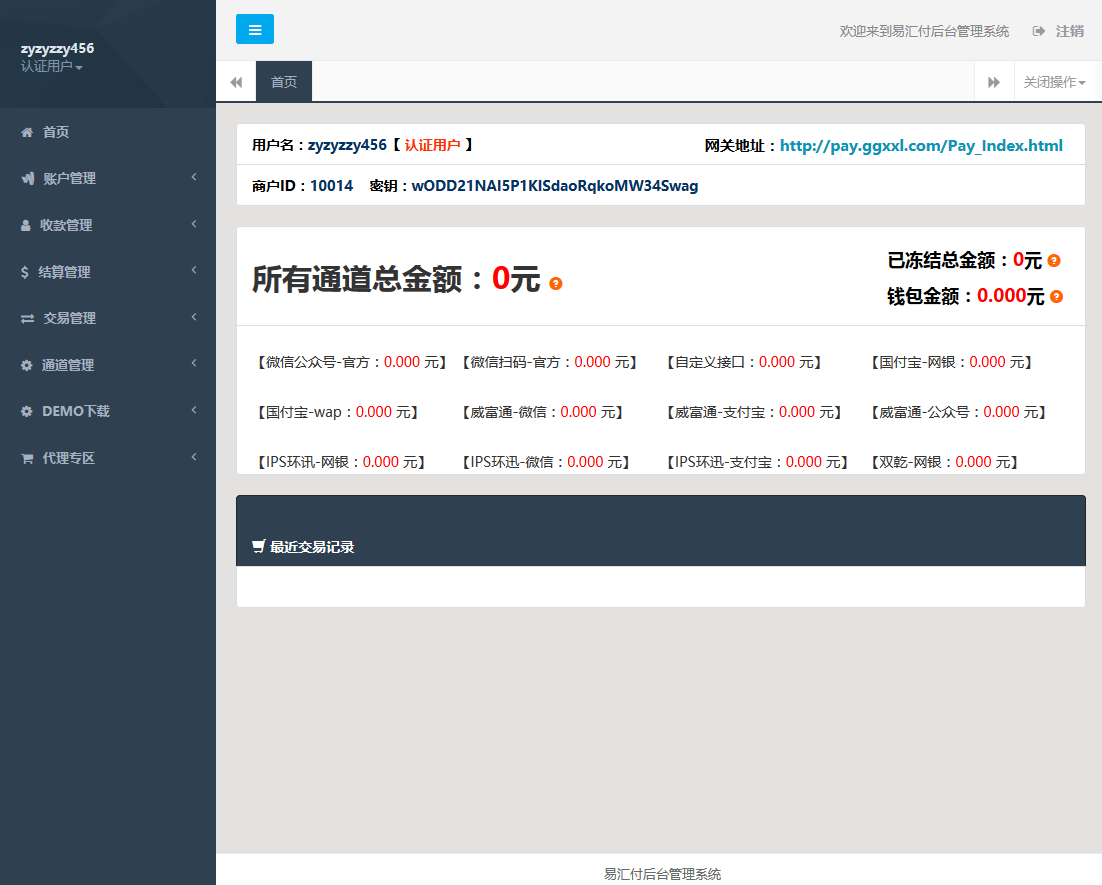Viewport: 1102px width, 885px height.
Task: Click the blue hamburger menu toggle button
Action: (255, 30)
